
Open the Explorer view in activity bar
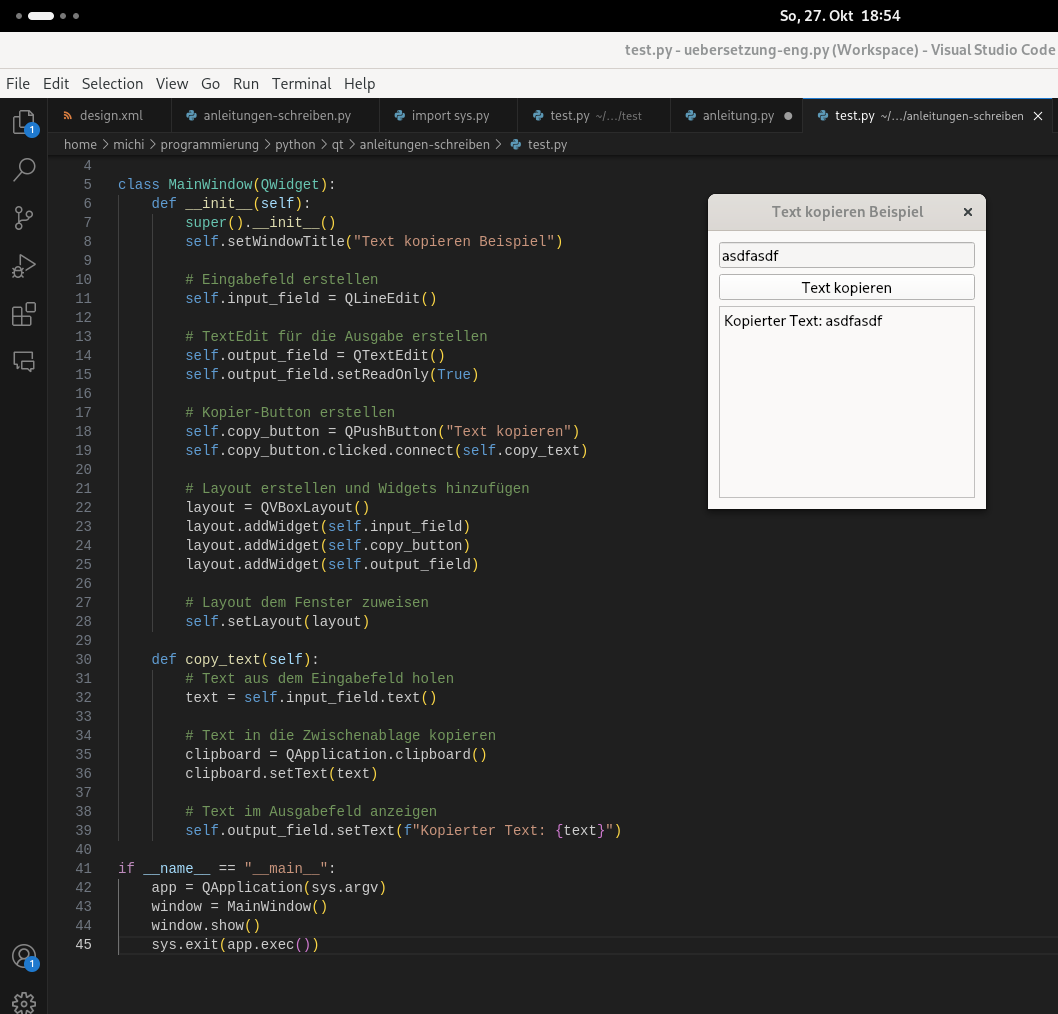[x=24, y=123]
